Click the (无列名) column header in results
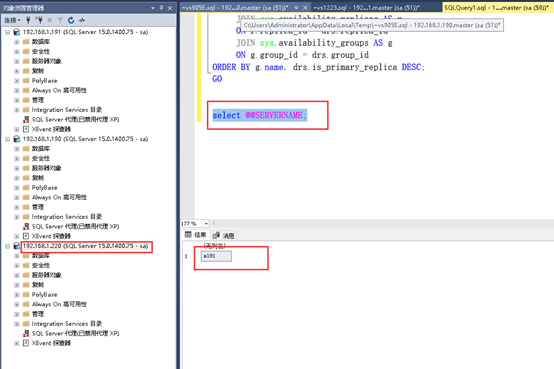The width and height of the screenshot is (554, 369). (x=214, y=245)
